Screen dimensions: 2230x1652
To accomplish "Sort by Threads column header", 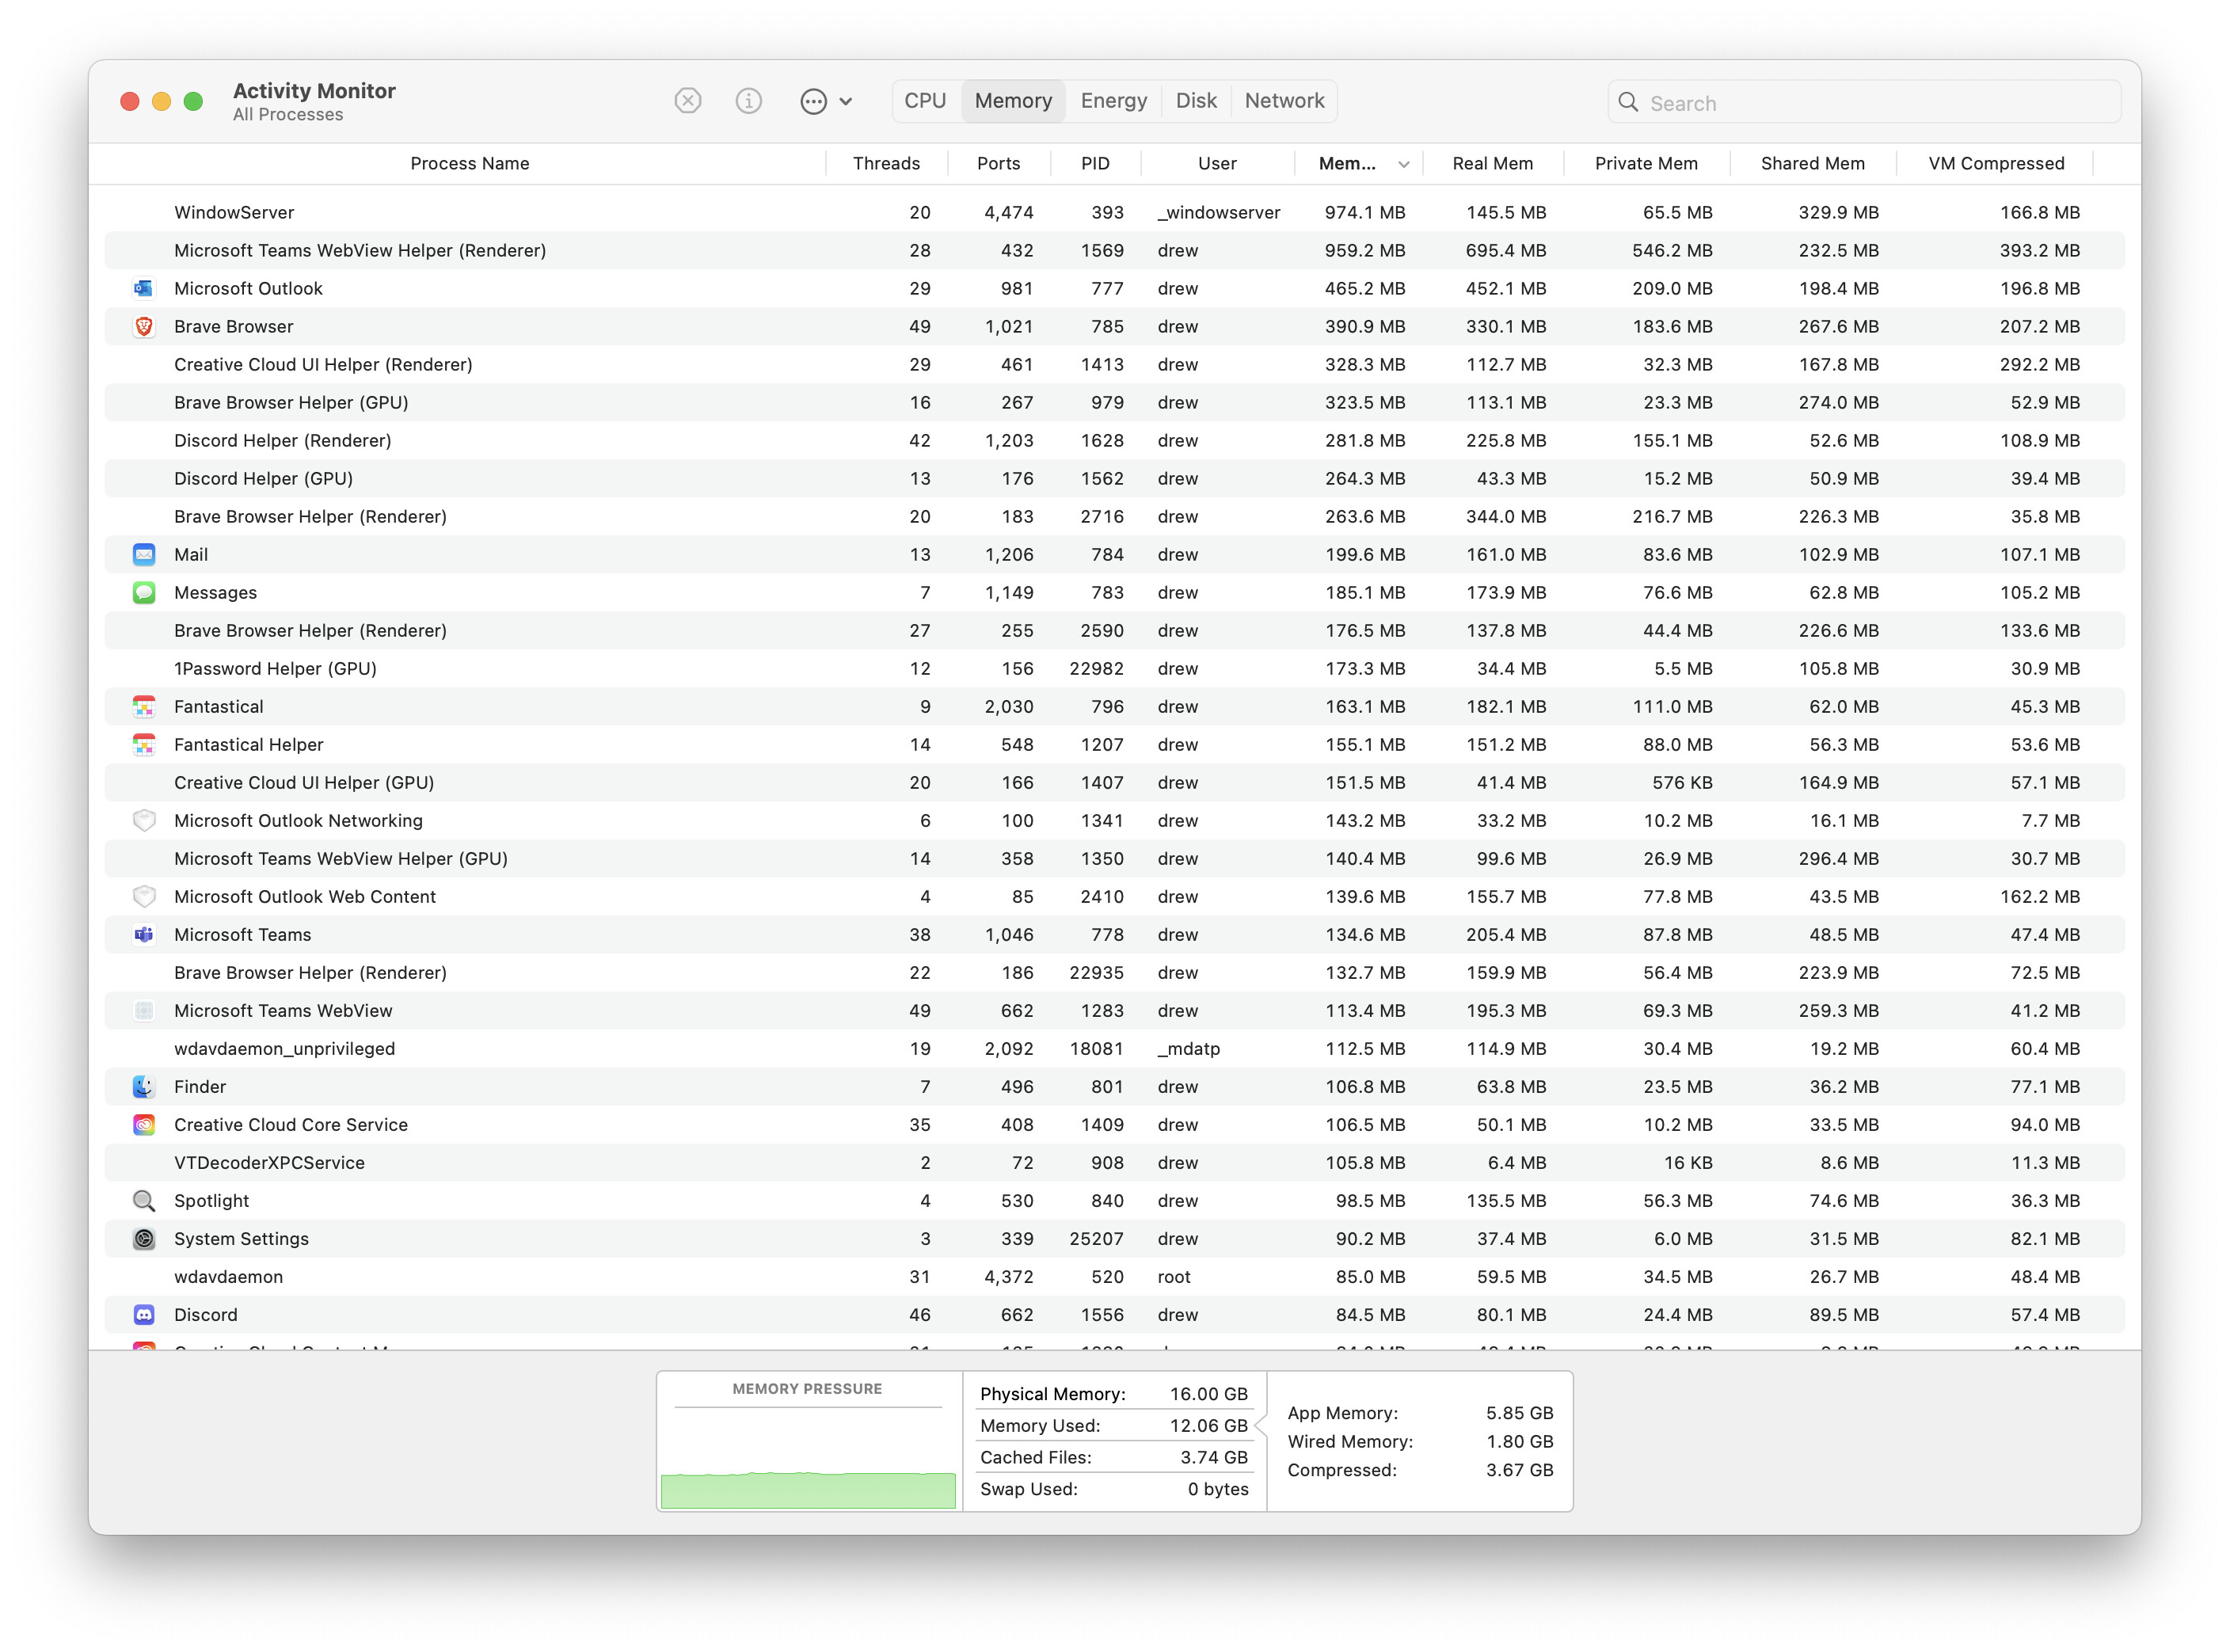I will tap(886, 163).
